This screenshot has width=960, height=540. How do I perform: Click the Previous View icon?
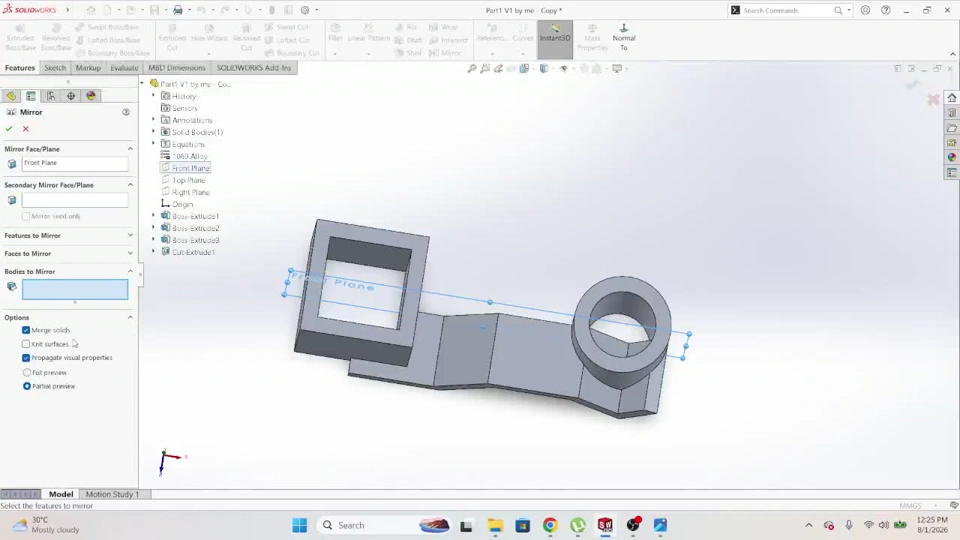click(x=498, y=69)
